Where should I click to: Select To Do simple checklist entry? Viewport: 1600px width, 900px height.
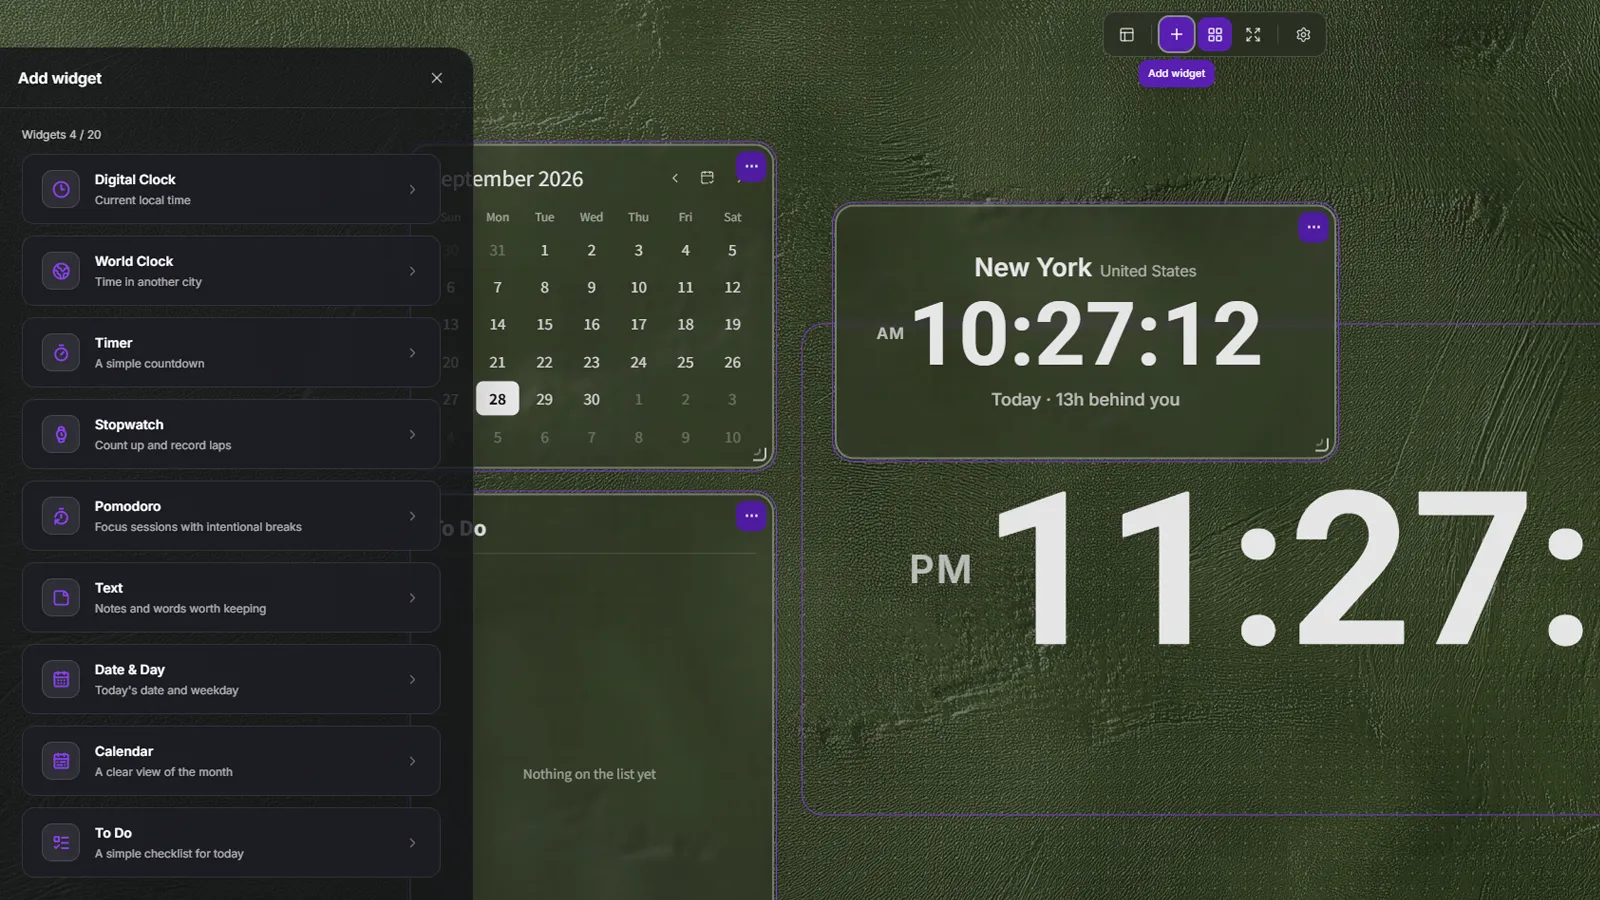231,842
